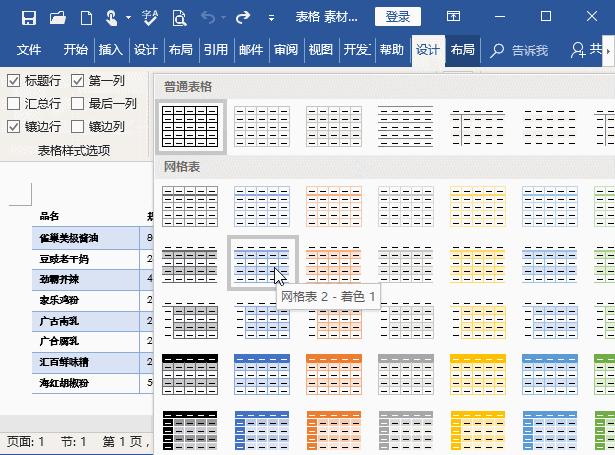This screenshot has height=455, width=615.
Task: Choose yellow Grid Table 2 style
Action: coord(478,263)
